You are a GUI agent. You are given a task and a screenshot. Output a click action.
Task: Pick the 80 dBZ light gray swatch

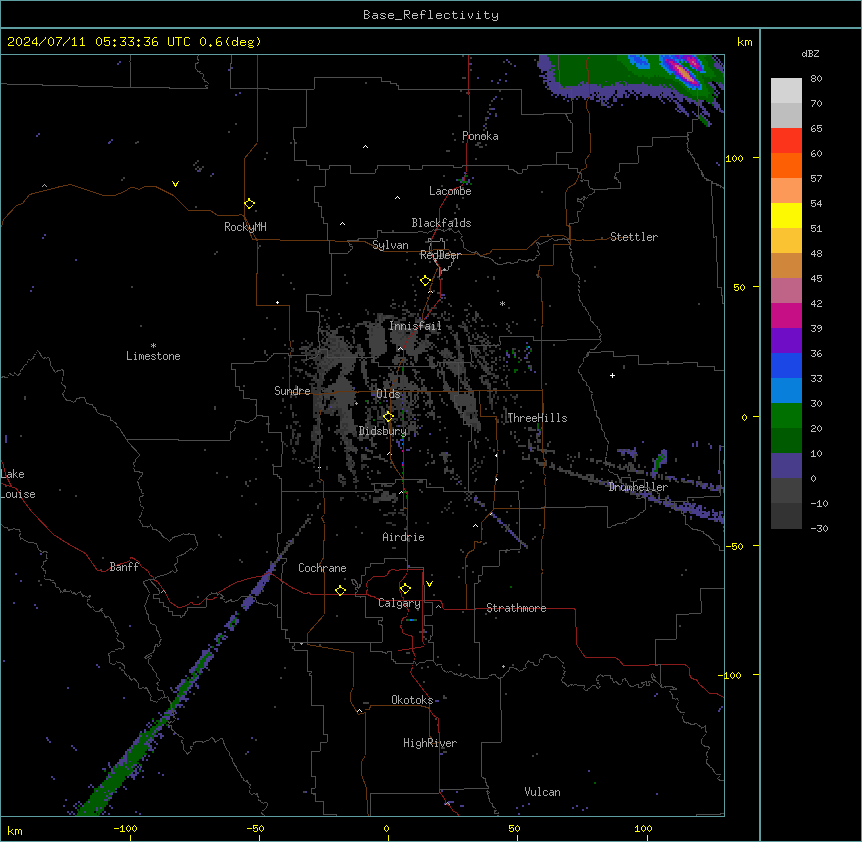pos(786,91)
